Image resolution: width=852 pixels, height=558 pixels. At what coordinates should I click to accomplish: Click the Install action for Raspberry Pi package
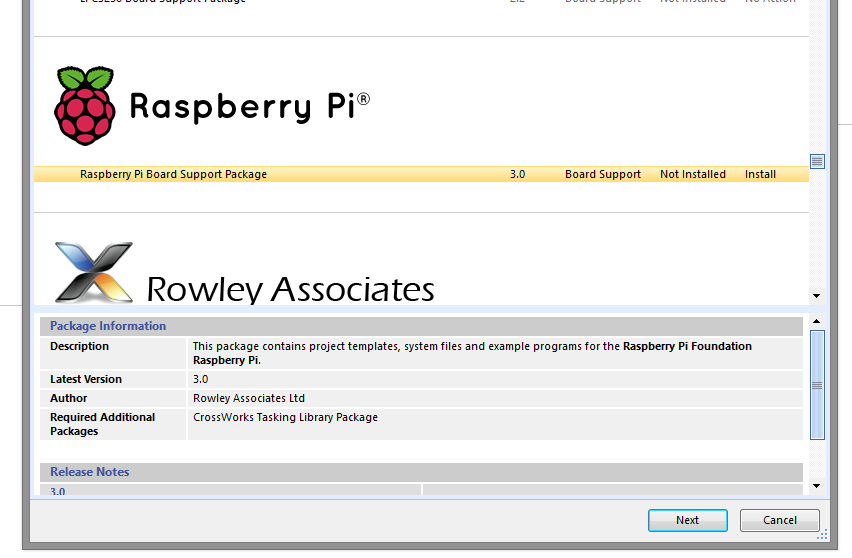click(x=760, y=174)
